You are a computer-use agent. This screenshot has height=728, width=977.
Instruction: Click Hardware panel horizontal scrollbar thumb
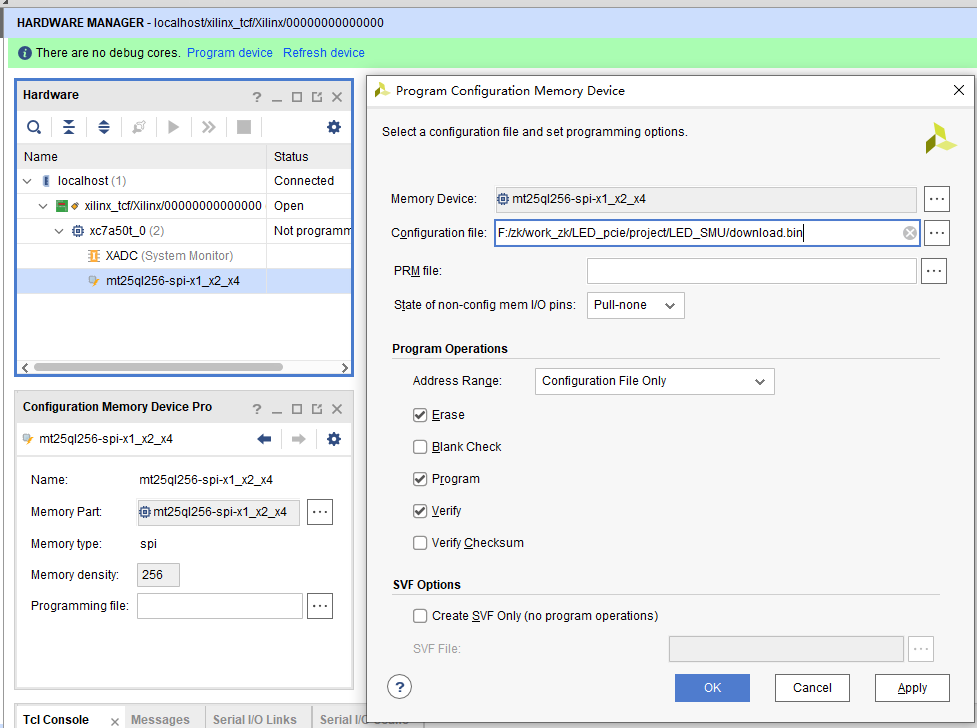pyautogui.click(x=158, y=367)
